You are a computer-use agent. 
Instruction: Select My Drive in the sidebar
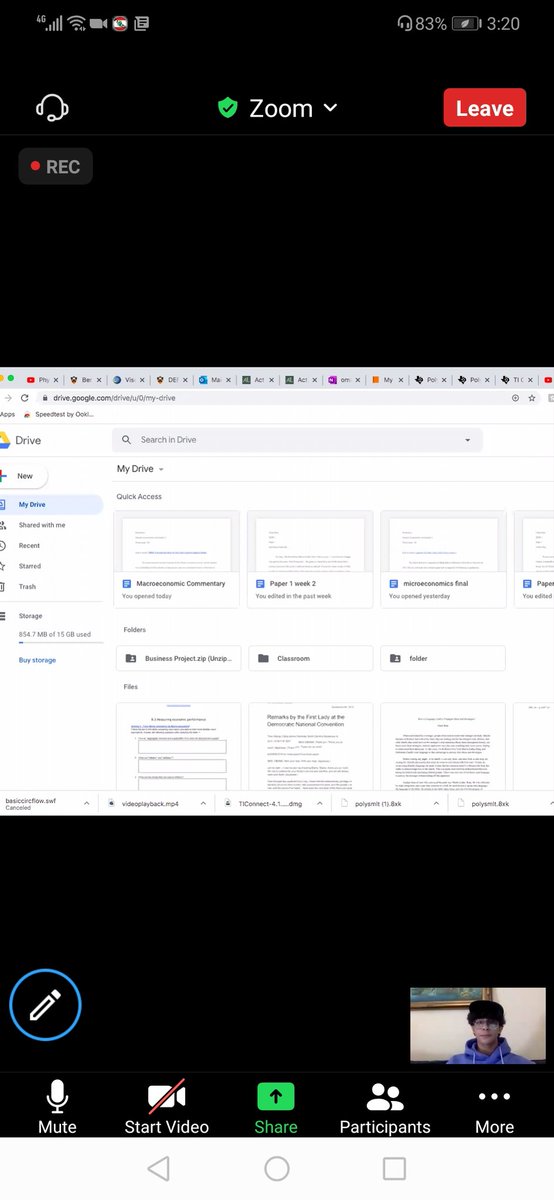(x=50, y=505)
